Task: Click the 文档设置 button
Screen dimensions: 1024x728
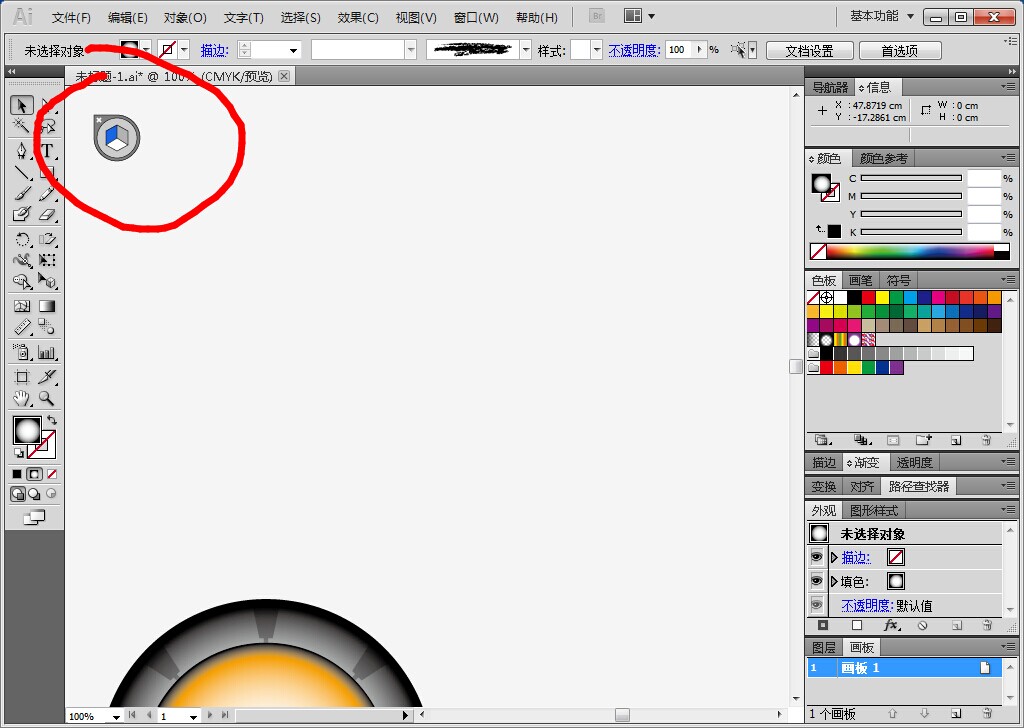Action: coord(809,50)
